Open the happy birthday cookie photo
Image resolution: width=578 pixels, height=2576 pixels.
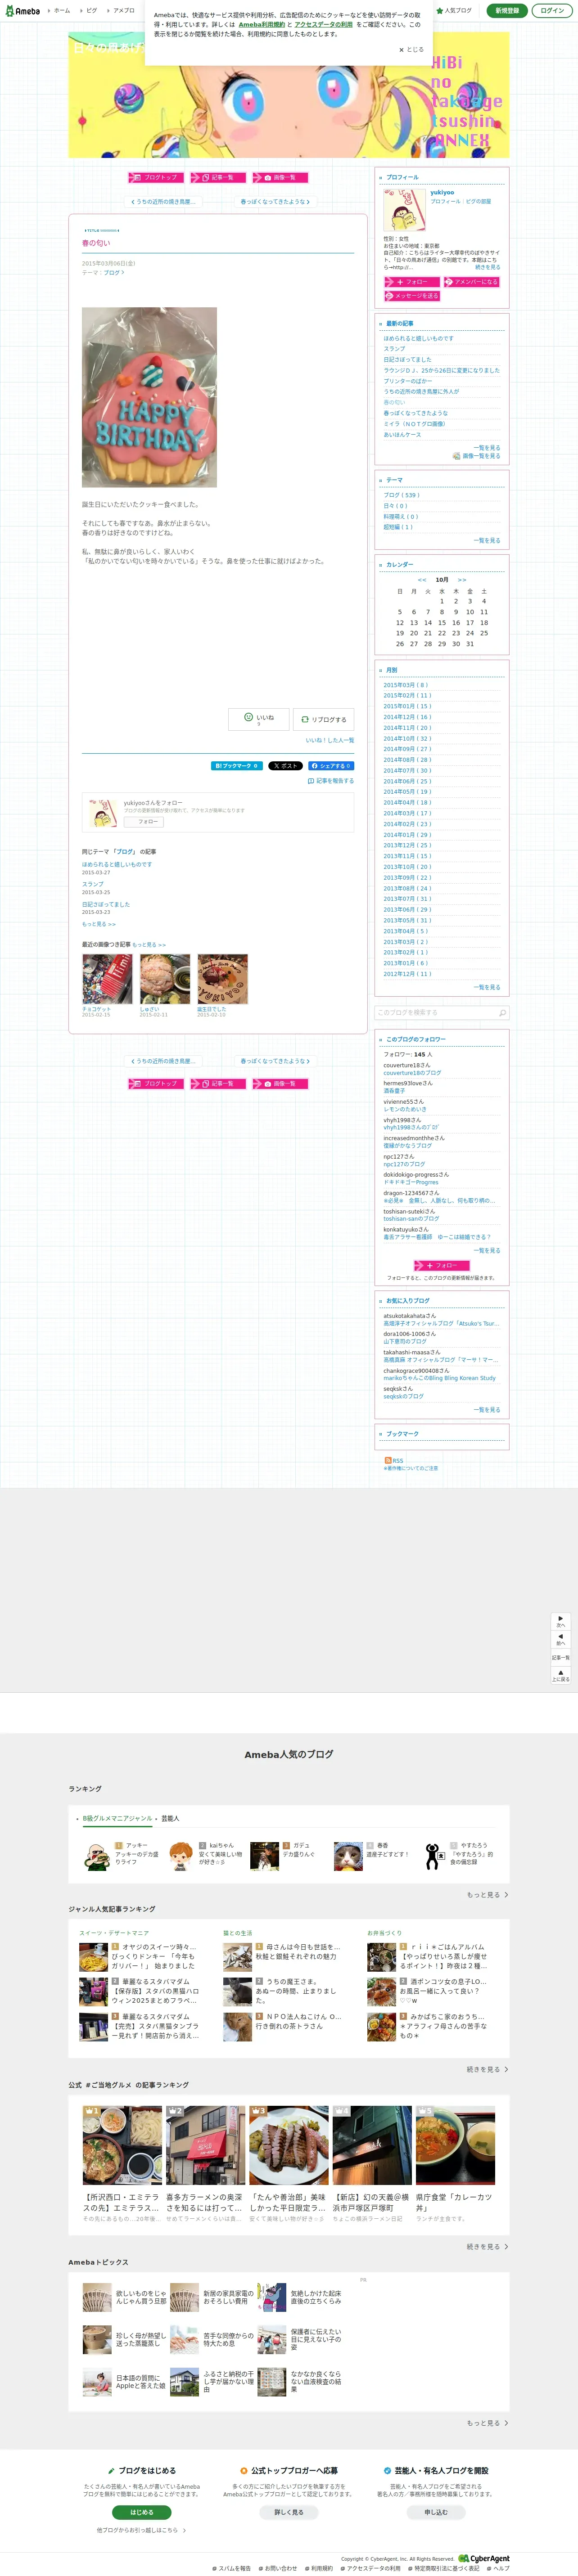pos(149,397)
